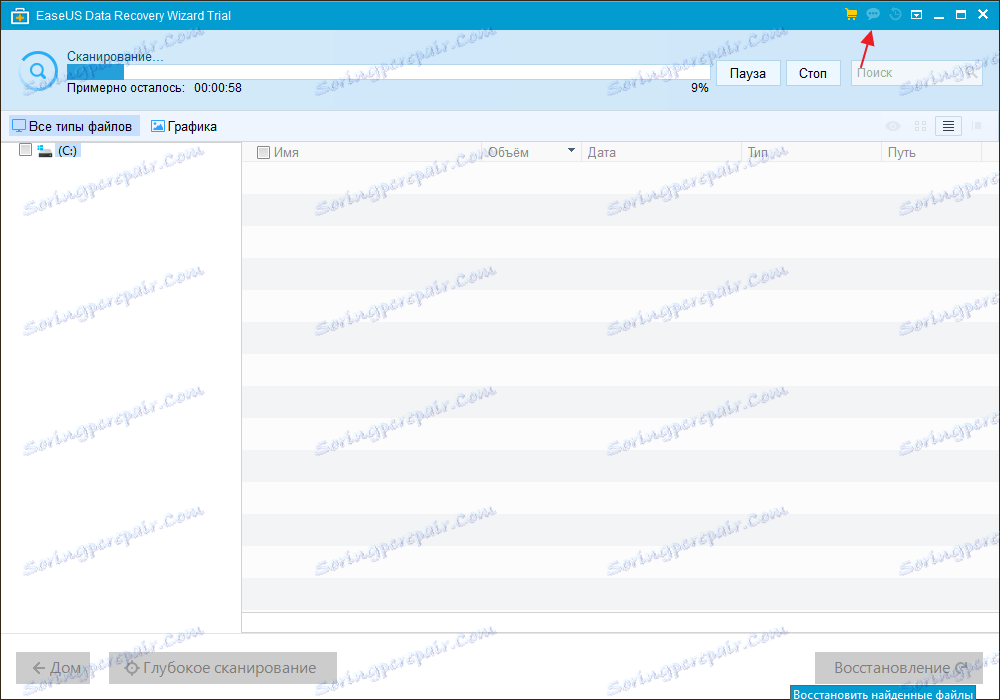Close the EaseUS Data Recovery window
This screenshot has width=1000, height=700.
click(x=983, y=15)
